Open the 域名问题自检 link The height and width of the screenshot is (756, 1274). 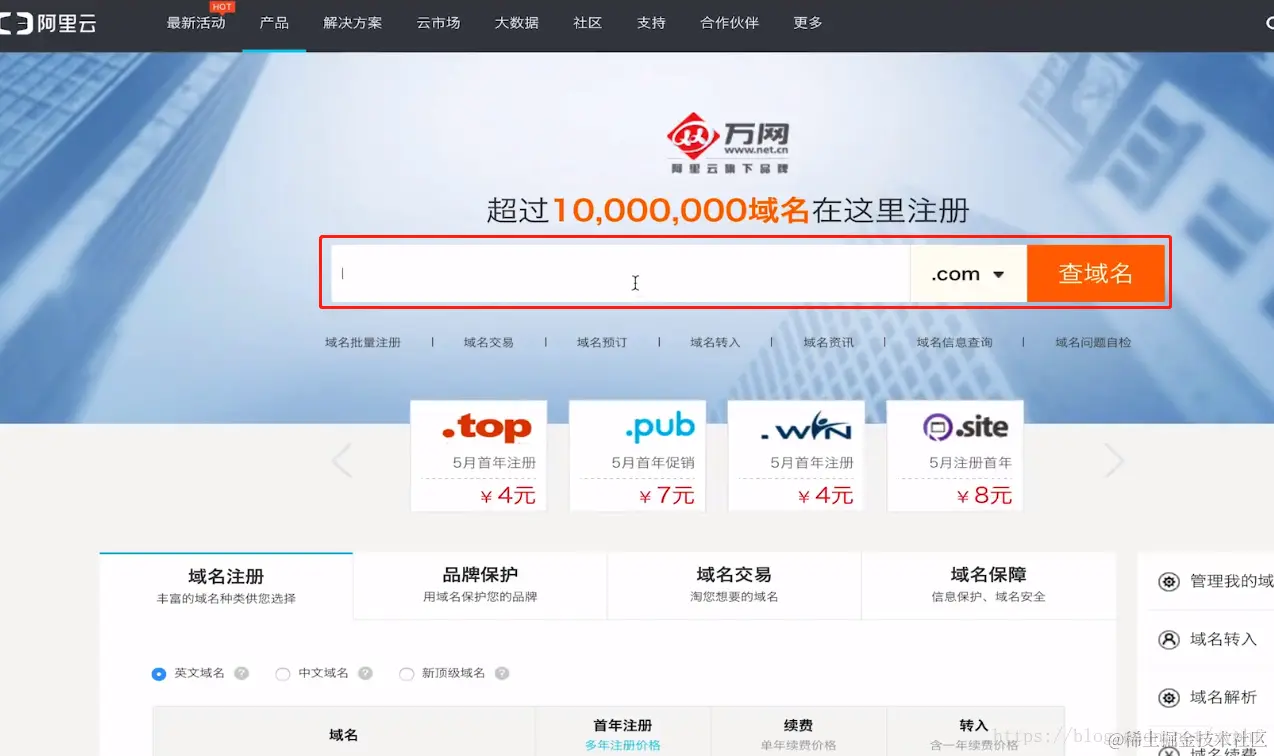[x=1093, y=342]
